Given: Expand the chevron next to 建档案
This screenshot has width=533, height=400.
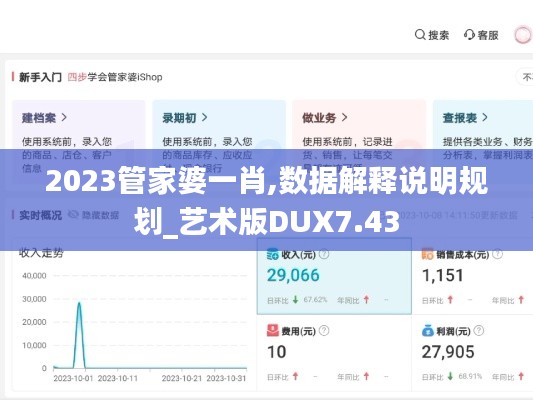Looking at the screenshot, I should tap(64, 118).
